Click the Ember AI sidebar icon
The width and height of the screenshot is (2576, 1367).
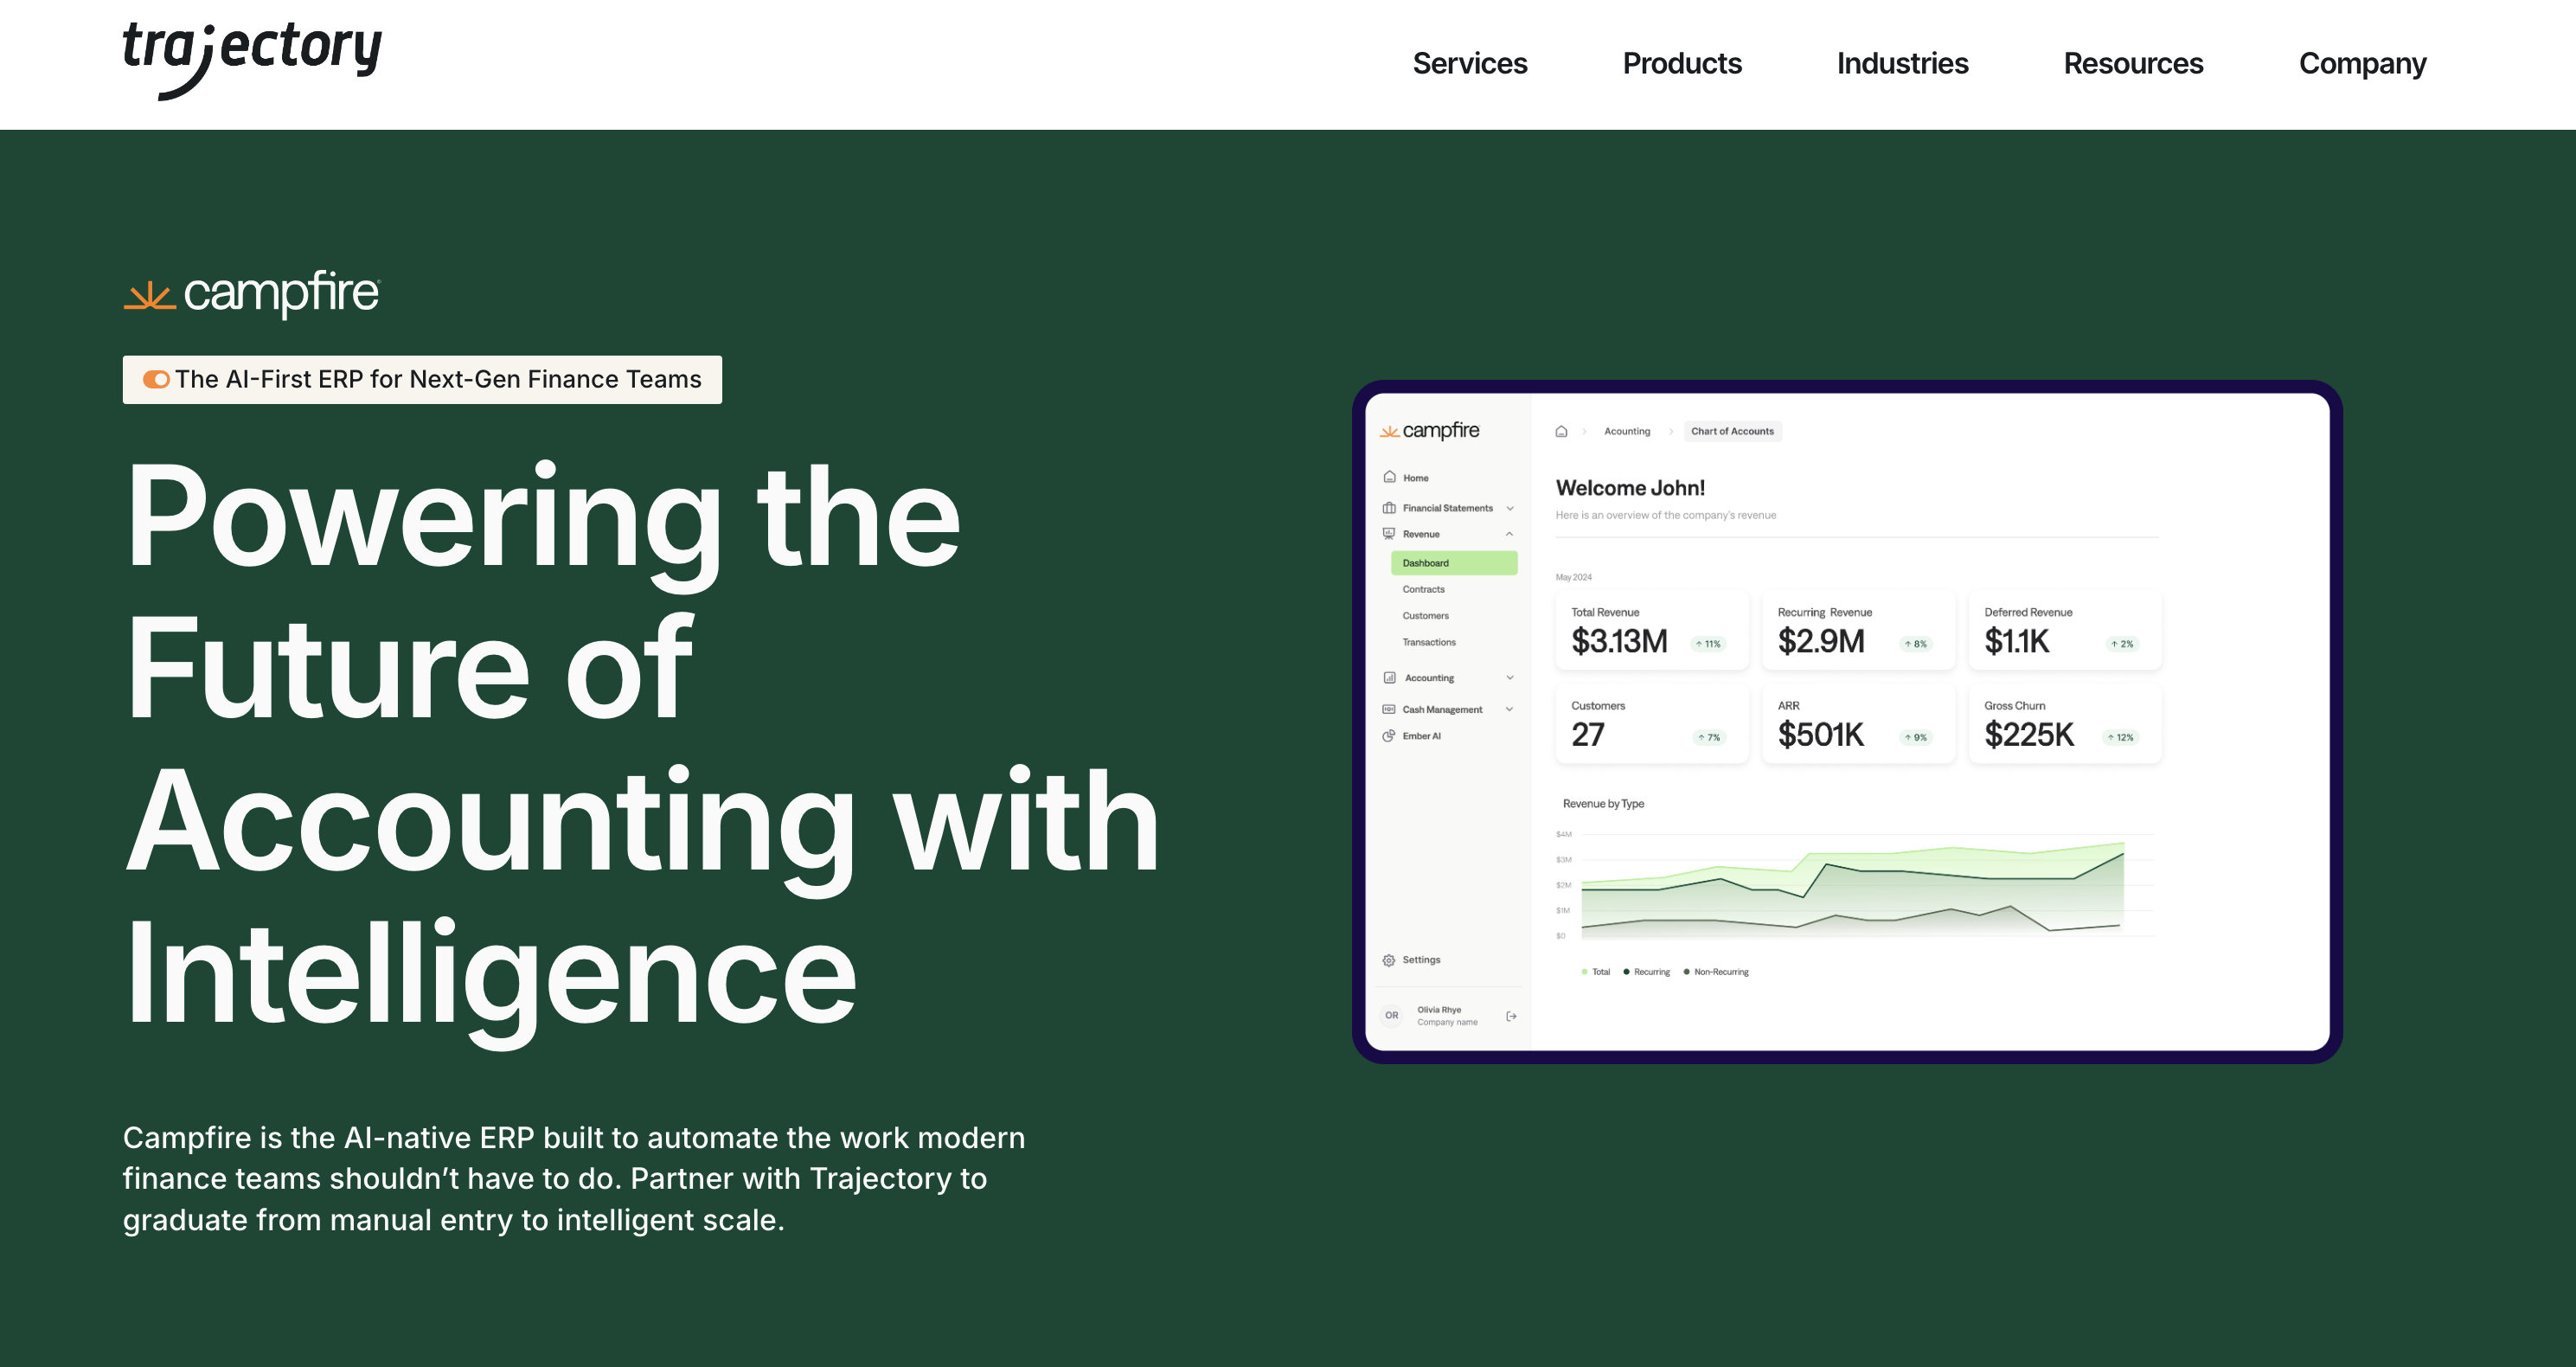1389,736
